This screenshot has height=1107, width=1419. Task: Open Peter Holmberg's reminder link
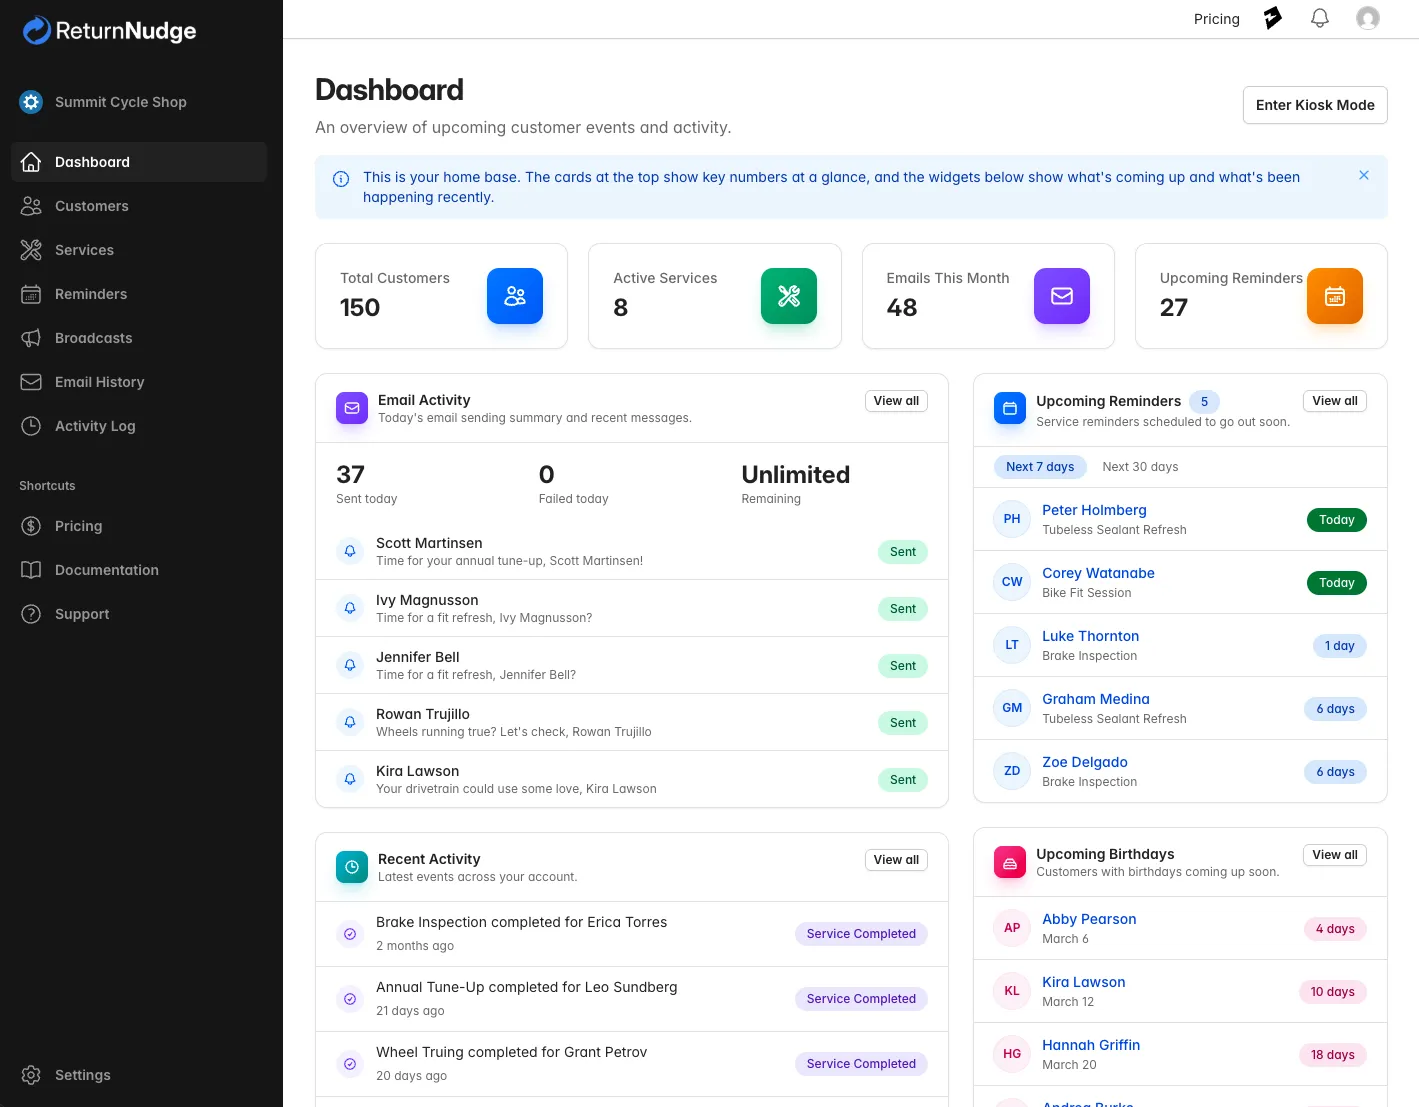pyautogui.click(x=1094, y=510)
